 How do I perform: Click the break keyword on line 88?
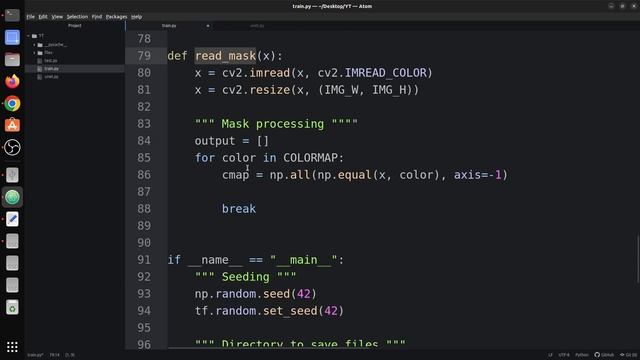click(239, 209)
